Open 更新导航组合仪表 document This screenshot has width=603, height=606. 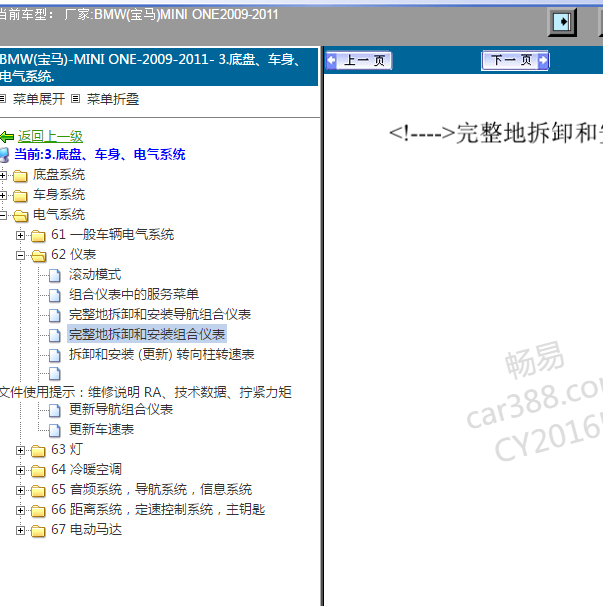(121, 409)
